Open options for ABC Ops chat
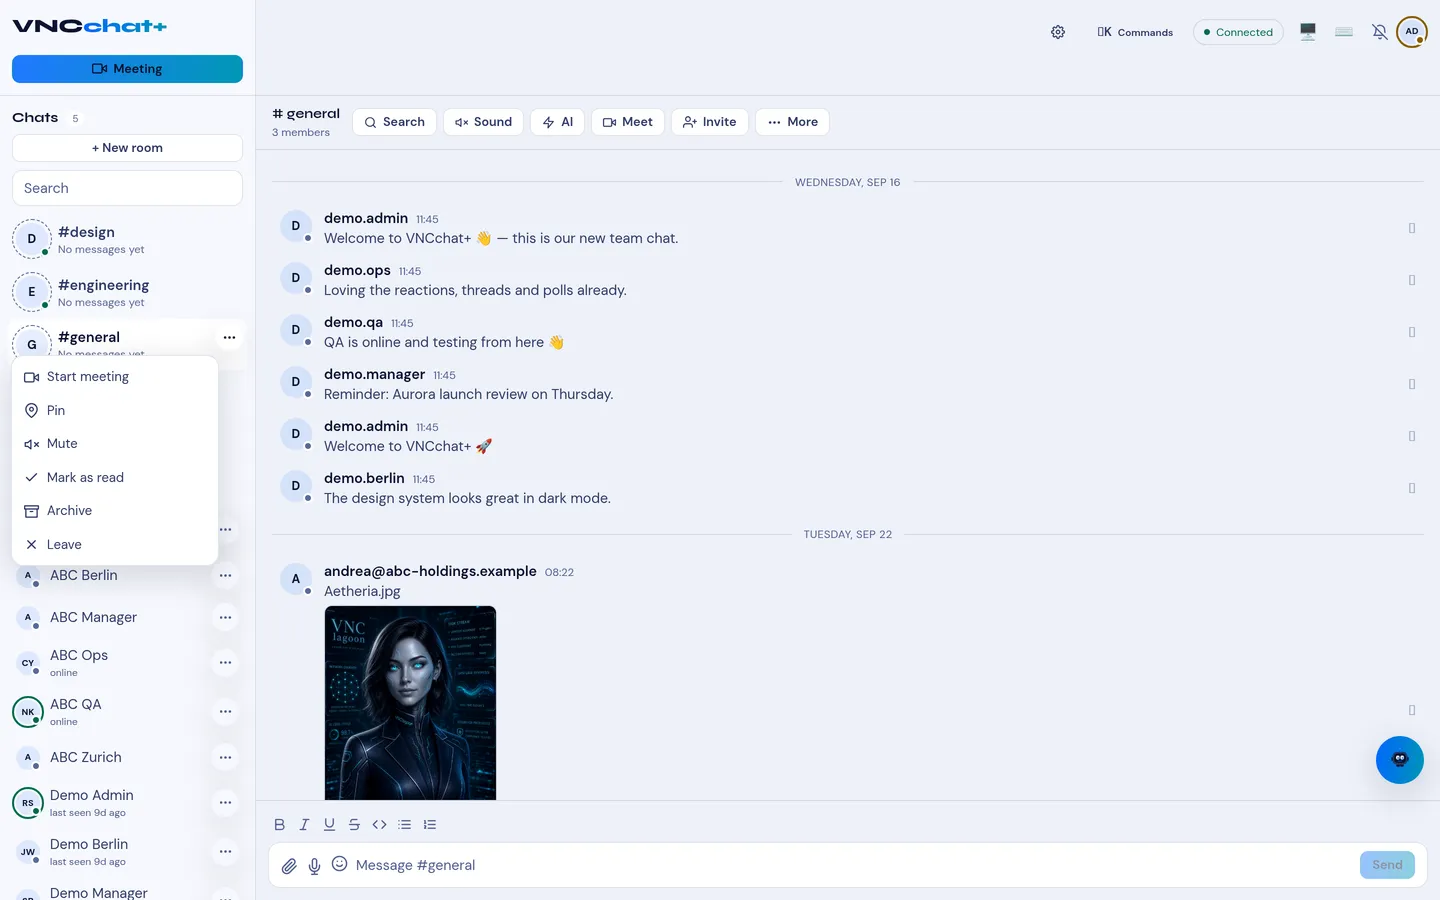1440x900 pixels. tap(226, 663)
